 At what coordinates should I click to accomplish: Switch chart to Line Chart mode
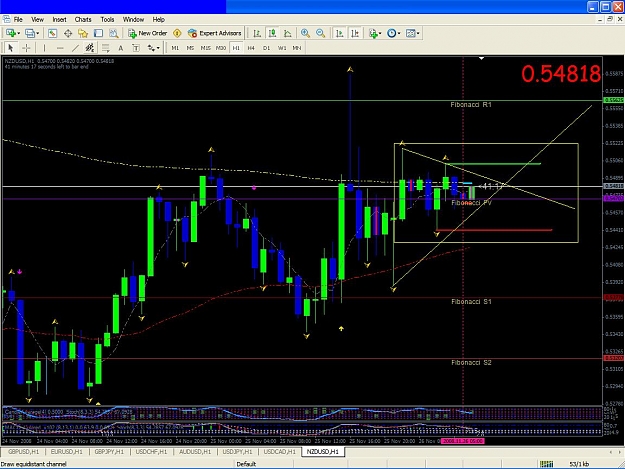(287, 33)
